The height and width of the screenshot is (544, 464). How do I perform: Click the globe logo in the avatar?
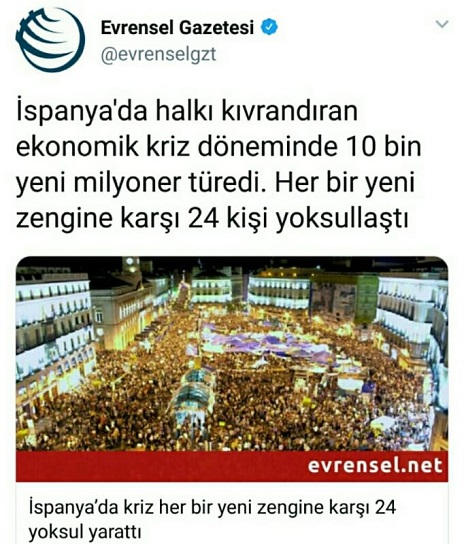click(x=50, y=40)
